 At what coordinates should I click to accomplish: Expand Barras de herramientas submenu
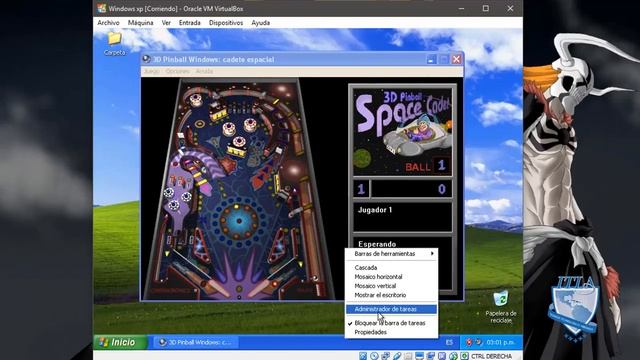pos(391,254)
